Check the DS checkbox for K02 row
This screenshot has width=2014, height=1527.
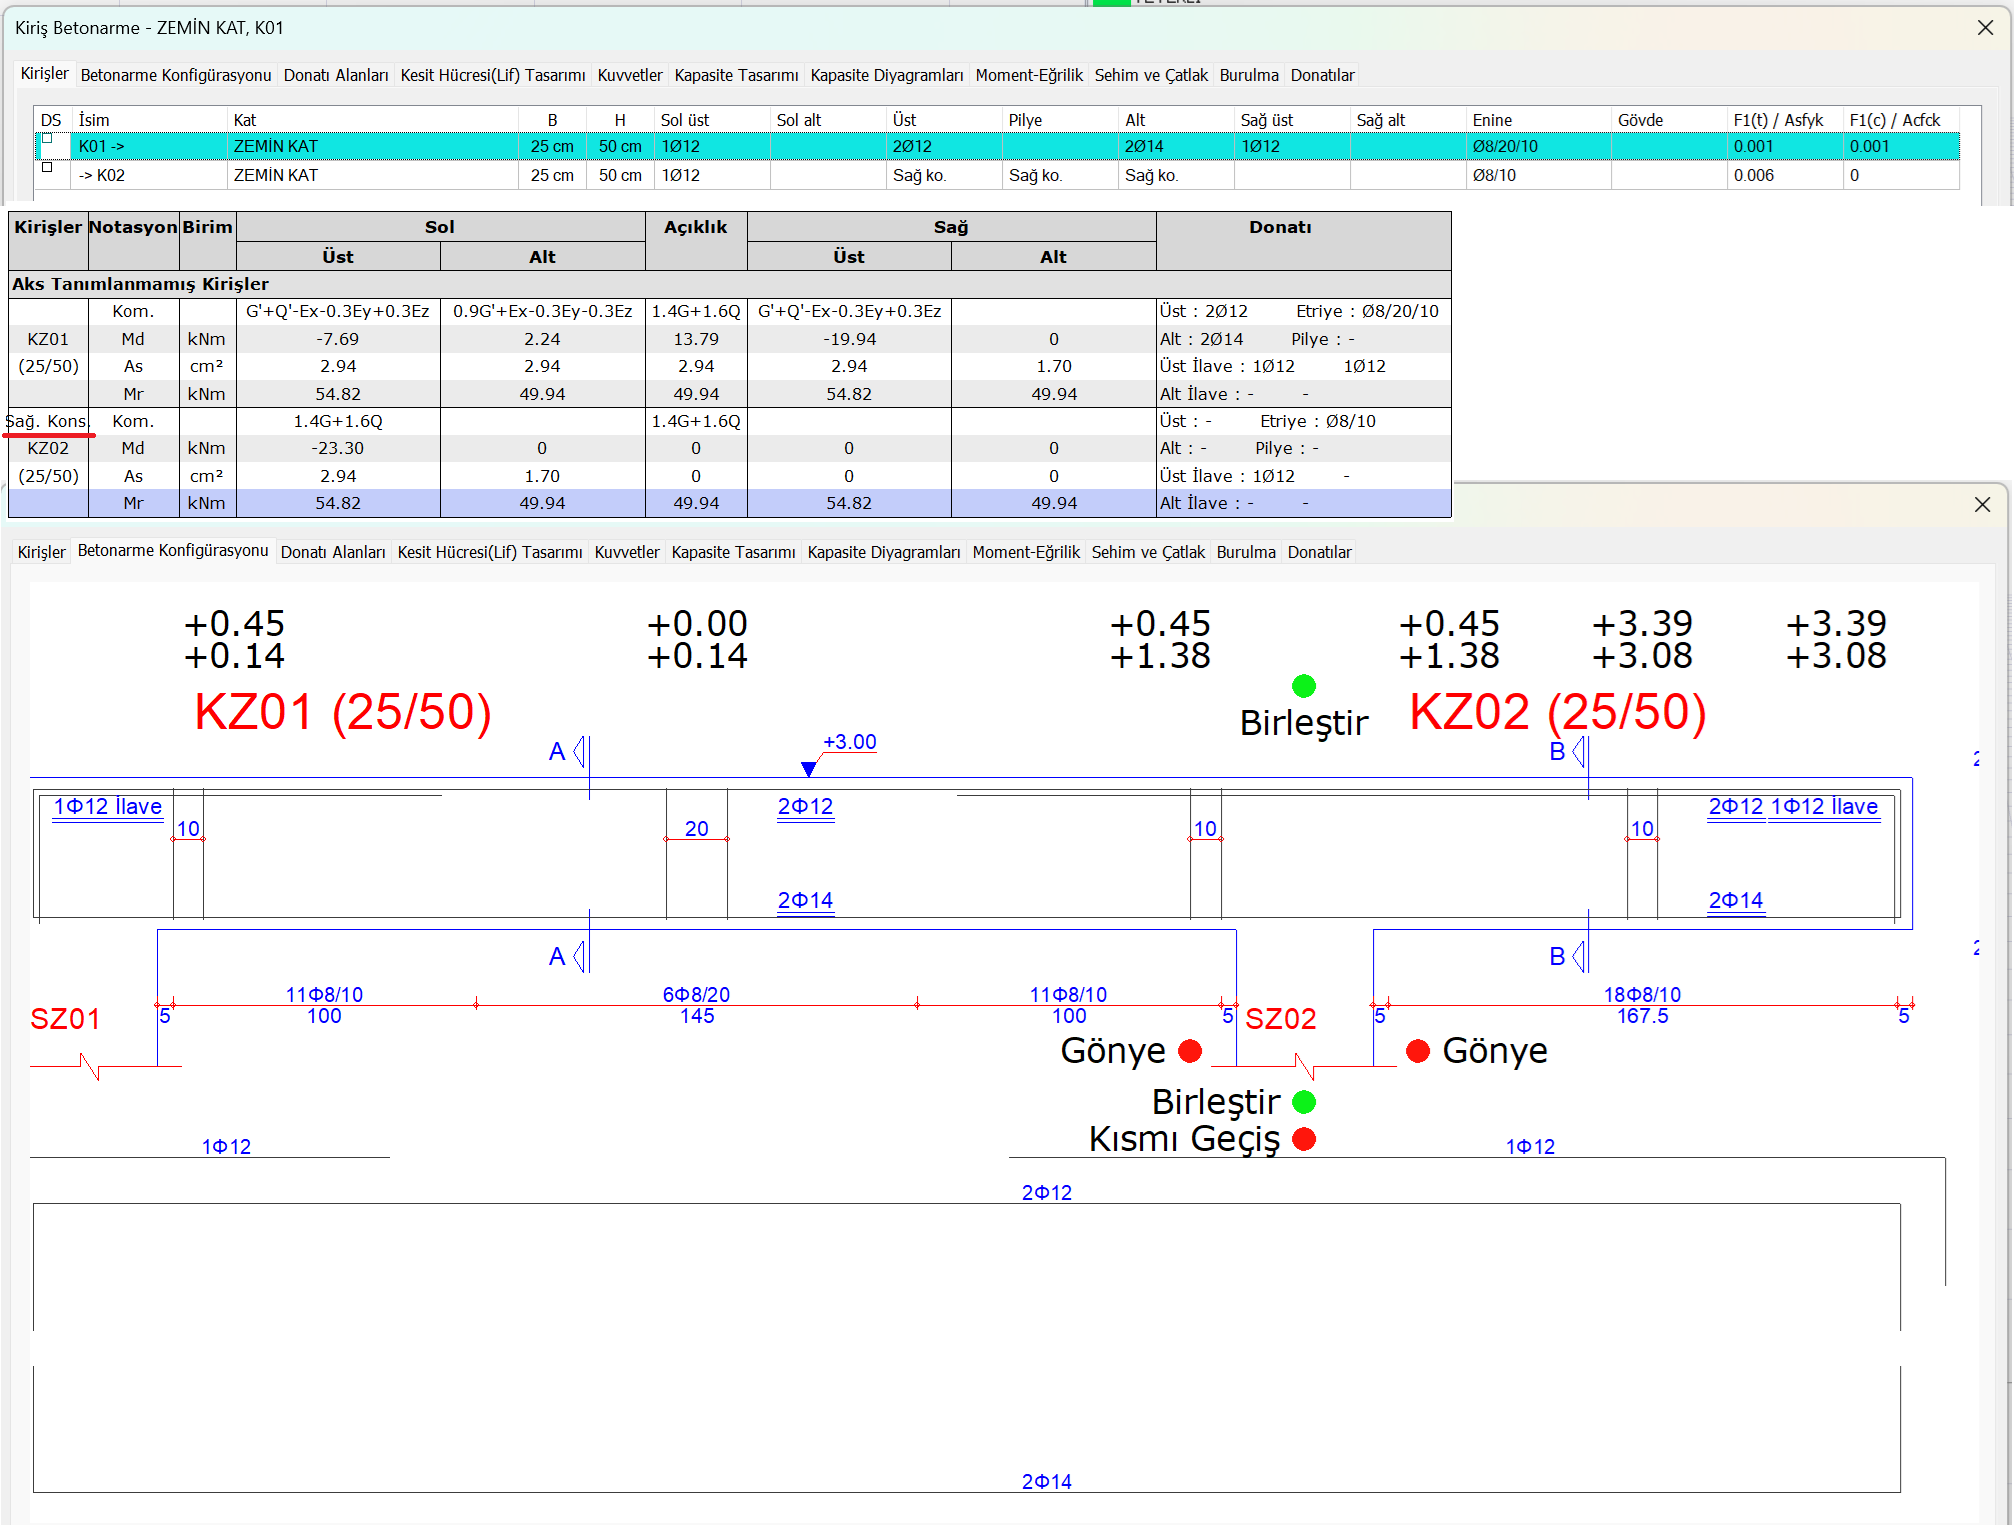[x=47, y=168]
